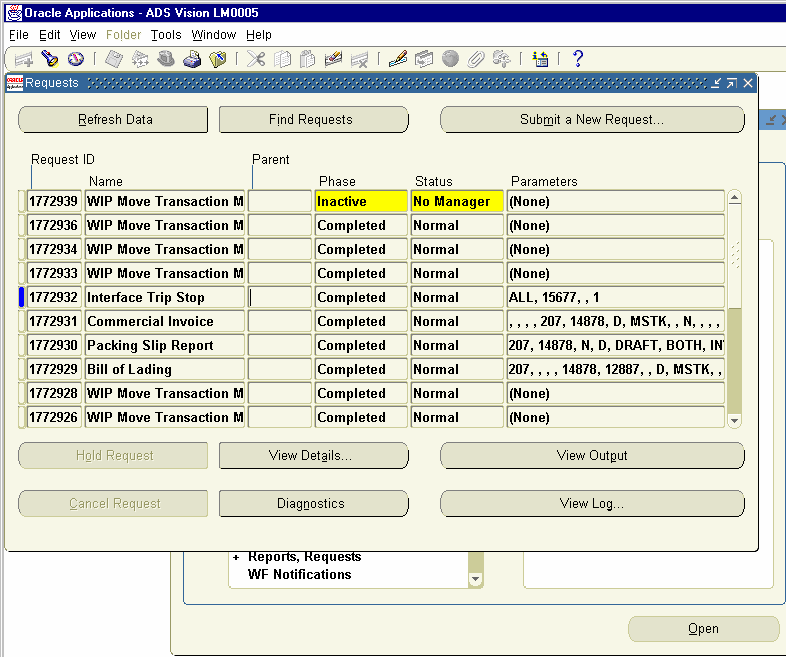The image size is (786, 657).
Task: Click the Translations globe icon
Action: 450,59
